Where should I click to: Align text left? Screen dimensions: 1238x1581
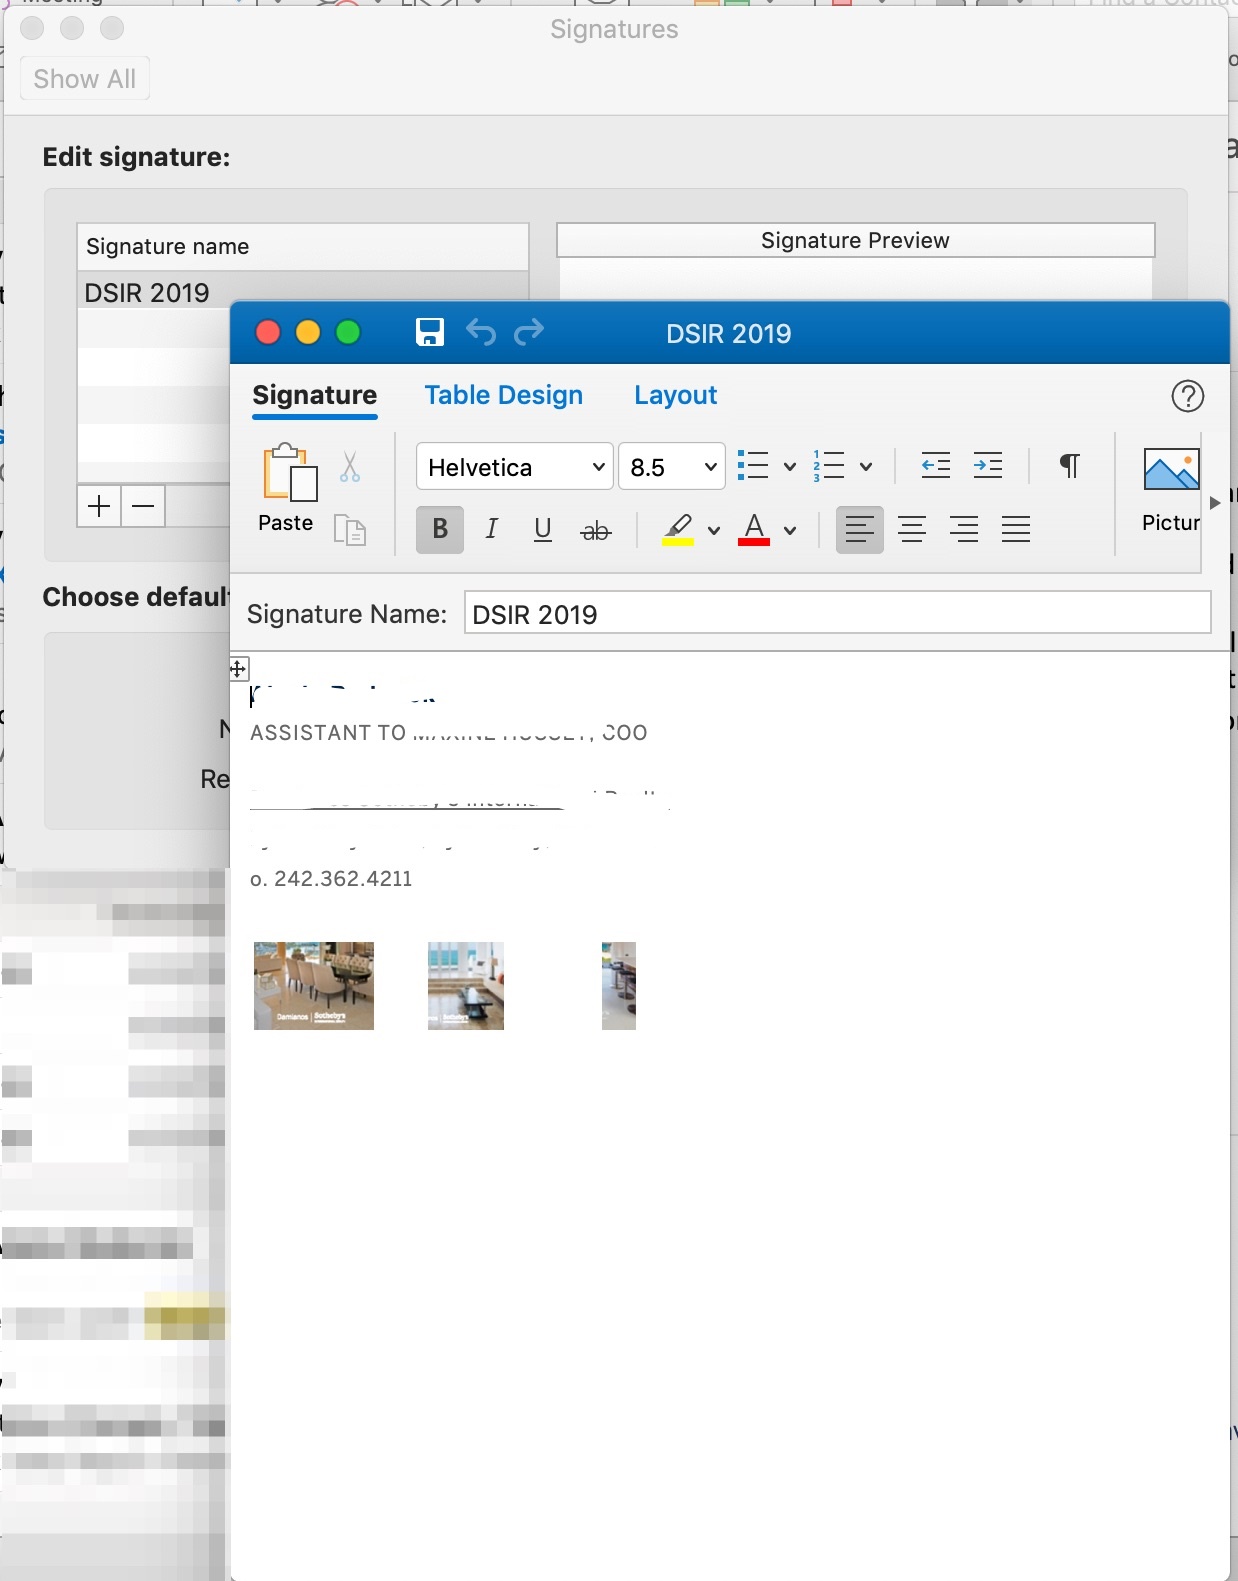click(860, 529)
